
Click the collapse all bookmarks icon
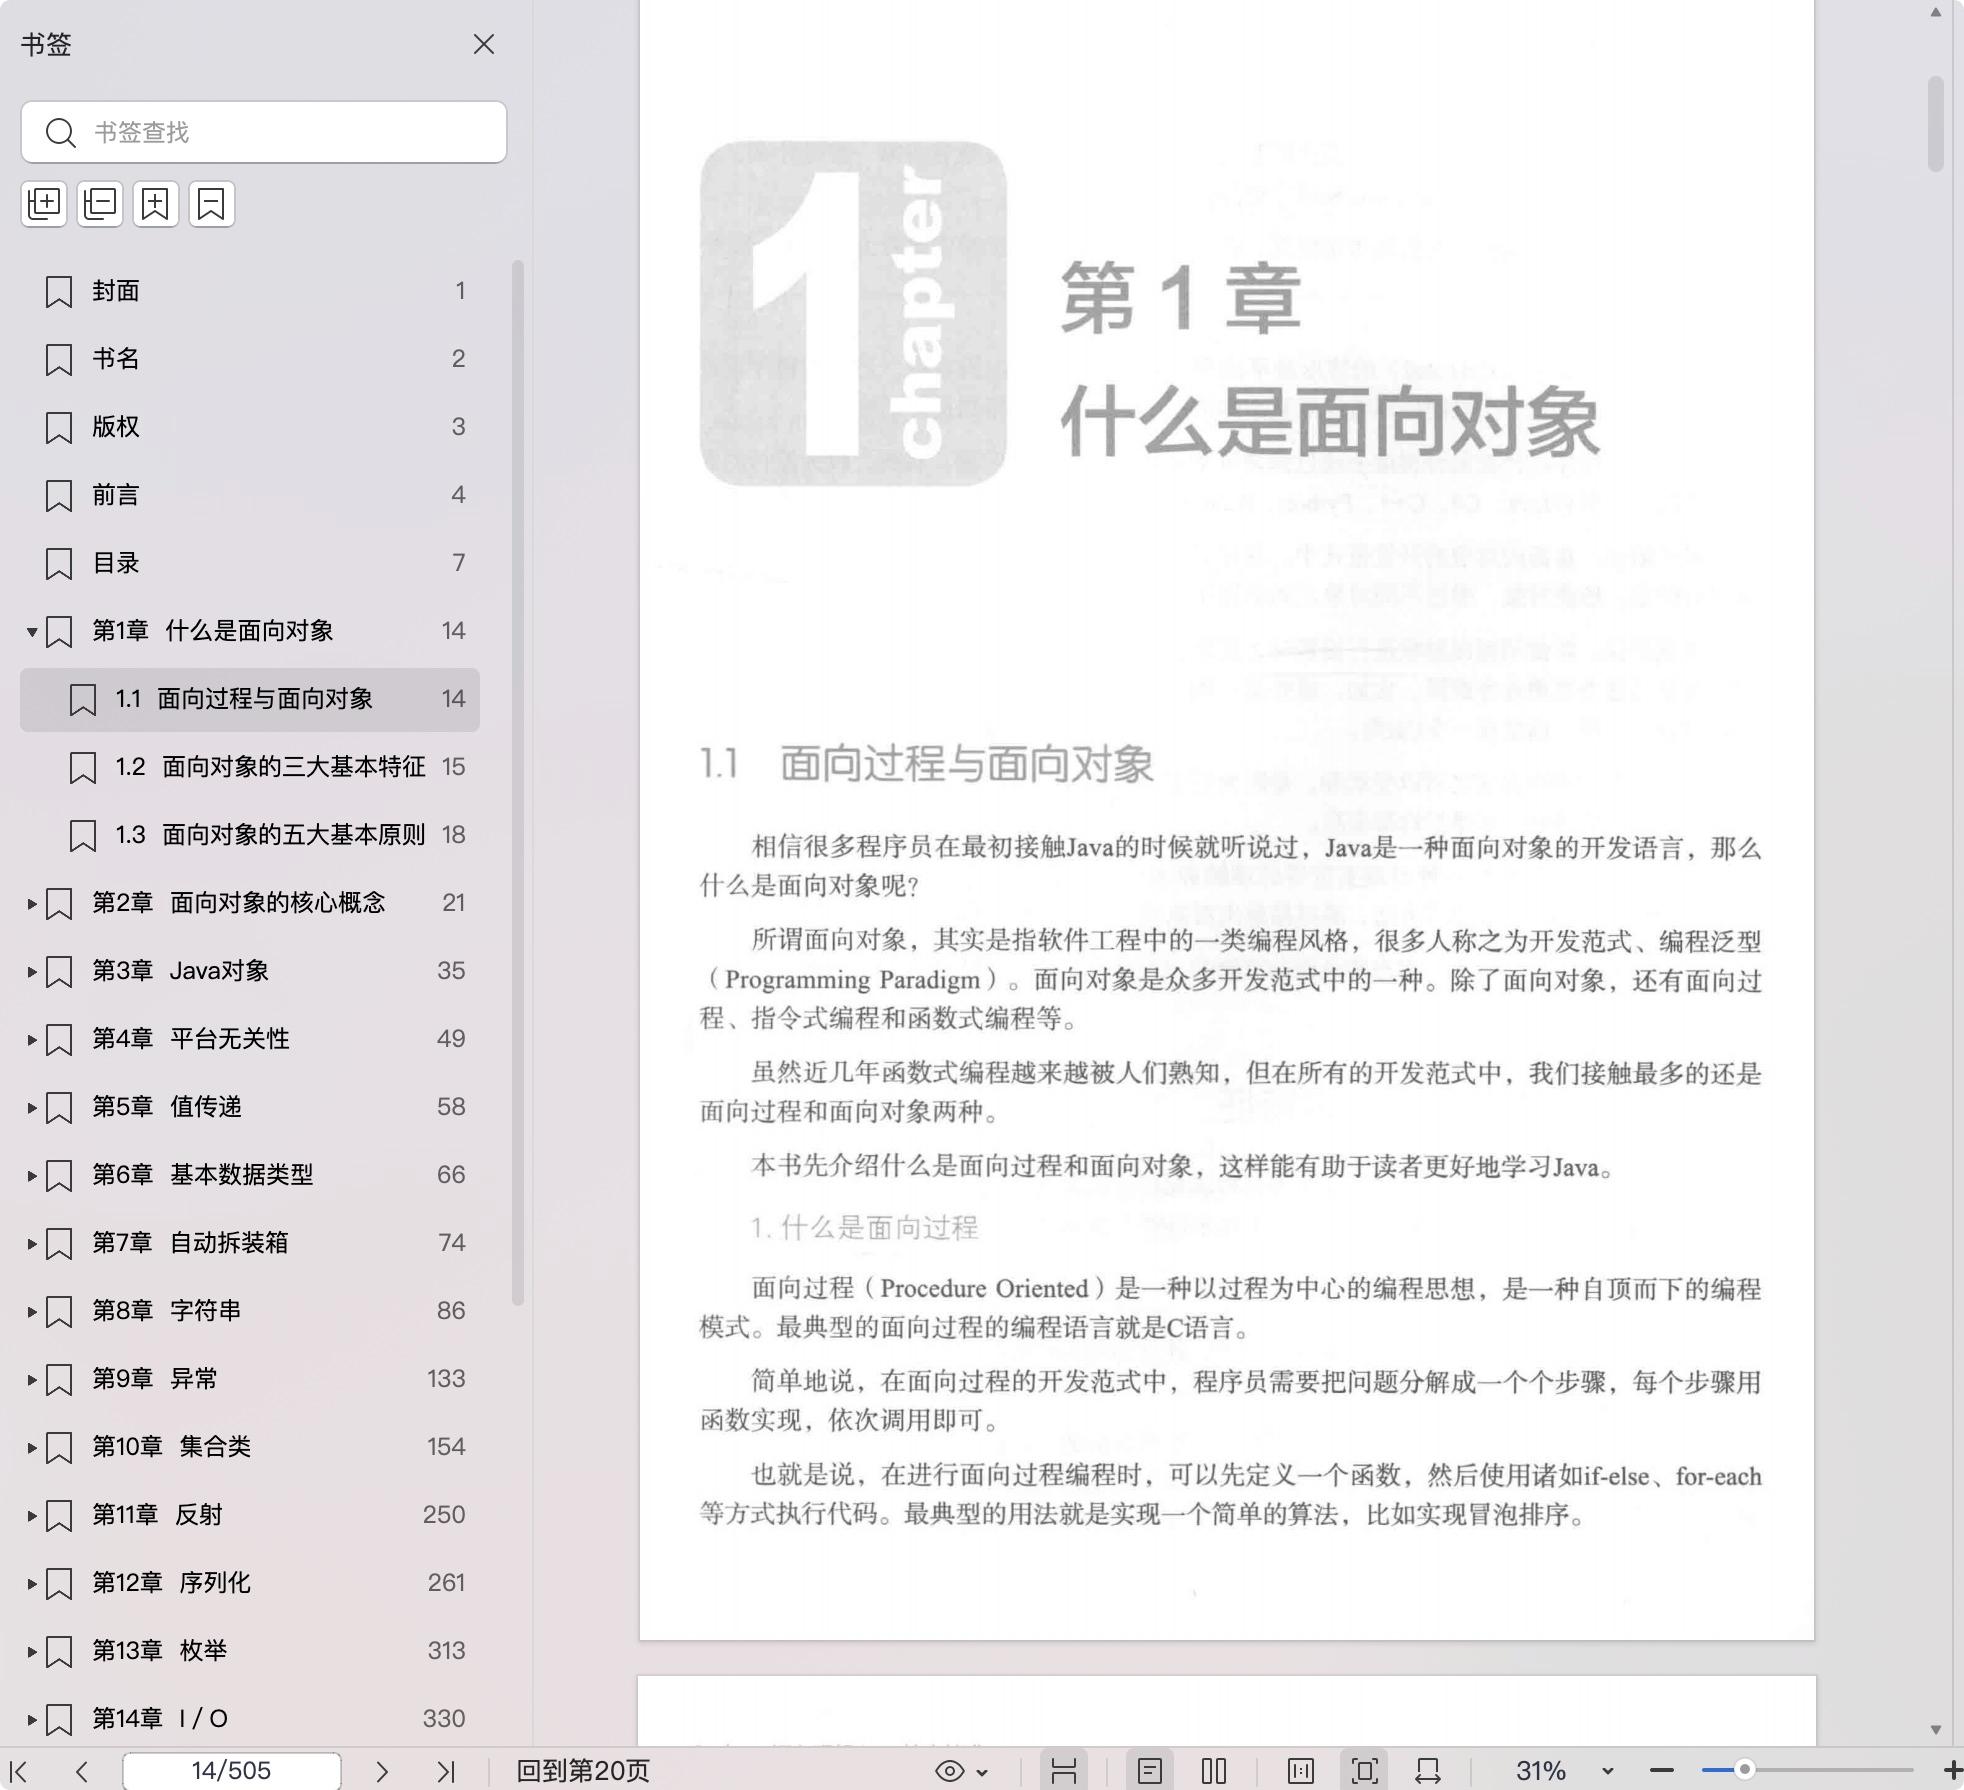tap(100, 204)
